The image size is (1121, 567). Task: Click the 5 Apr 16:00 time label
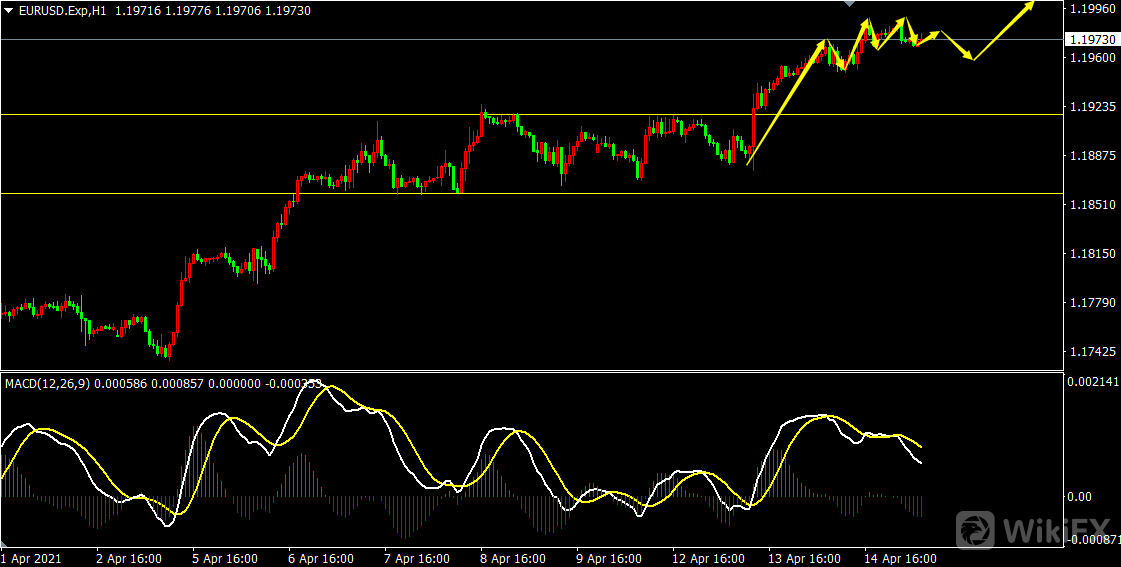coord(225,558)
